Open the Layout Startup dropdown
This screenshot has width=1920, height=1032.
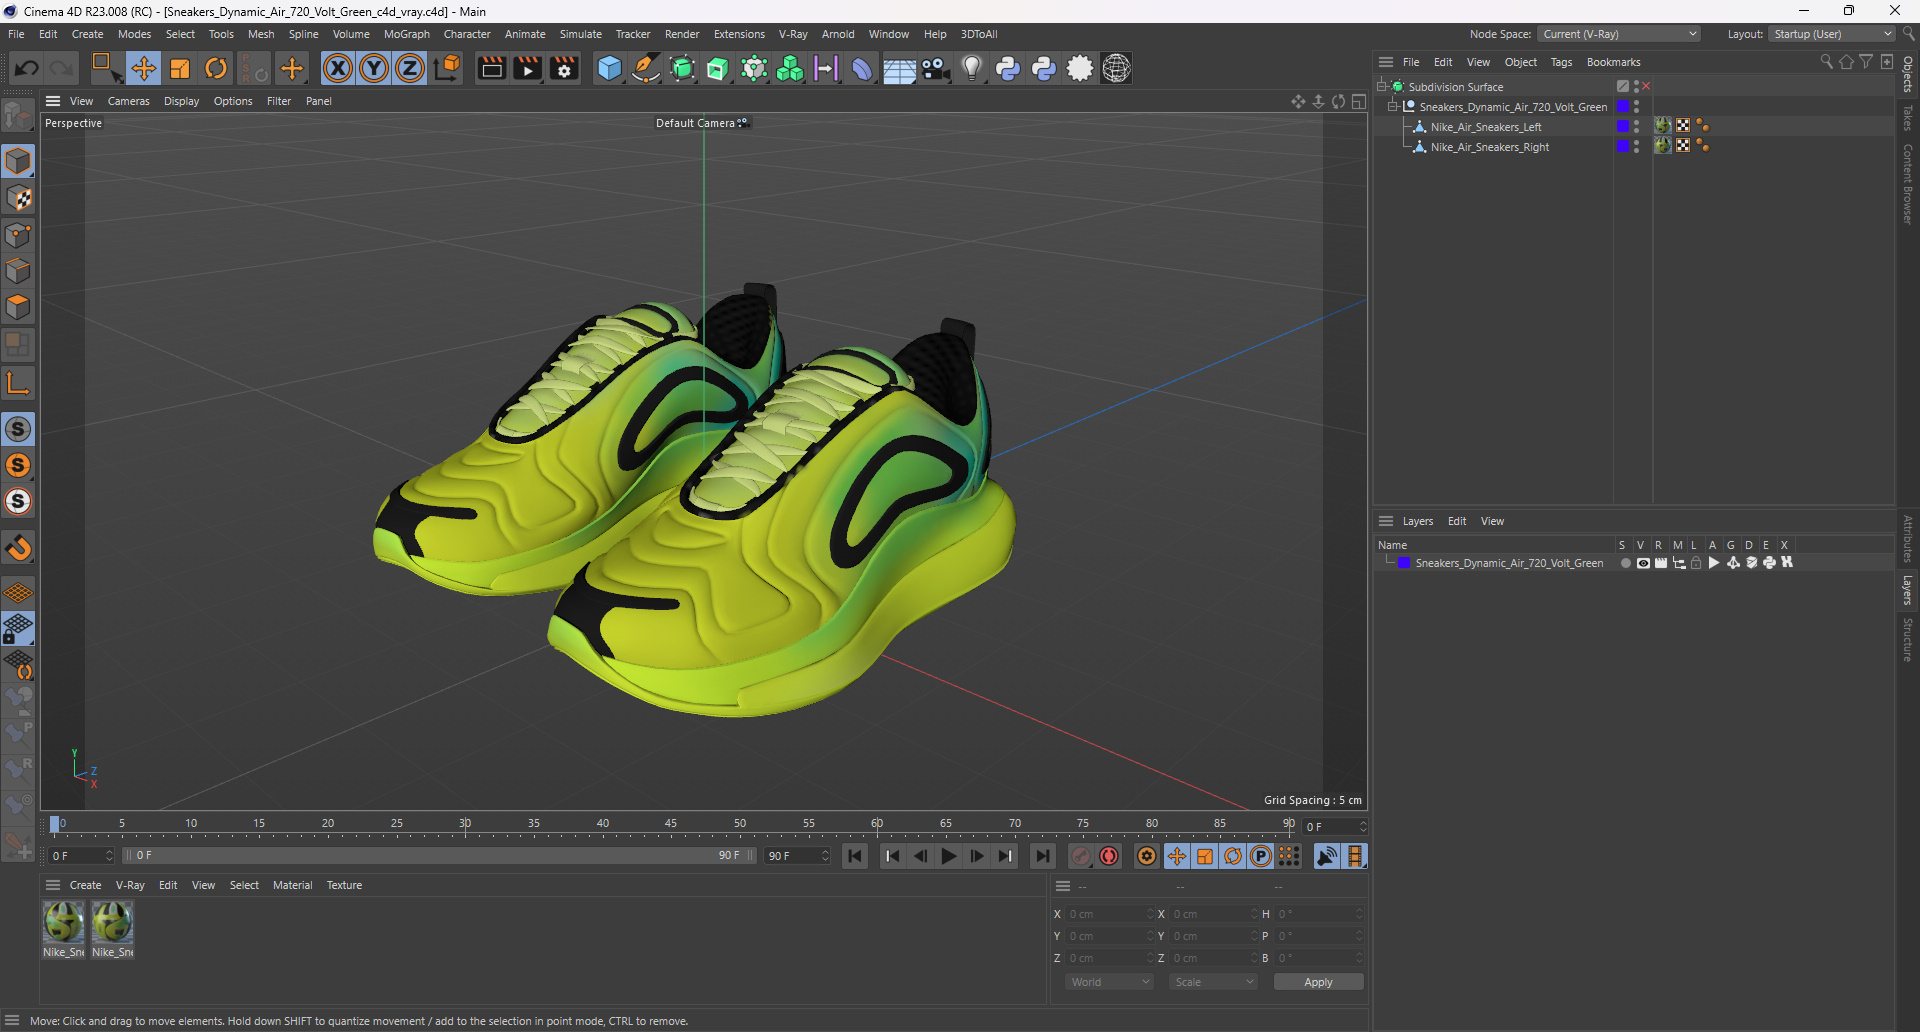point(1832,34)
